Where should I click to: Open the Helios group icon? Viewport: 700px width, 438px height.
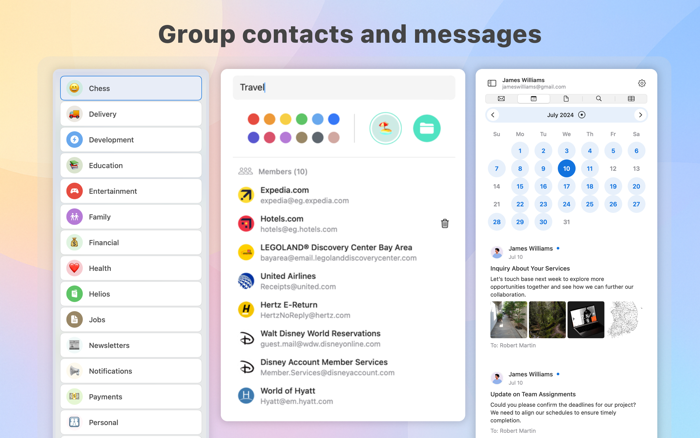[75, 294]
